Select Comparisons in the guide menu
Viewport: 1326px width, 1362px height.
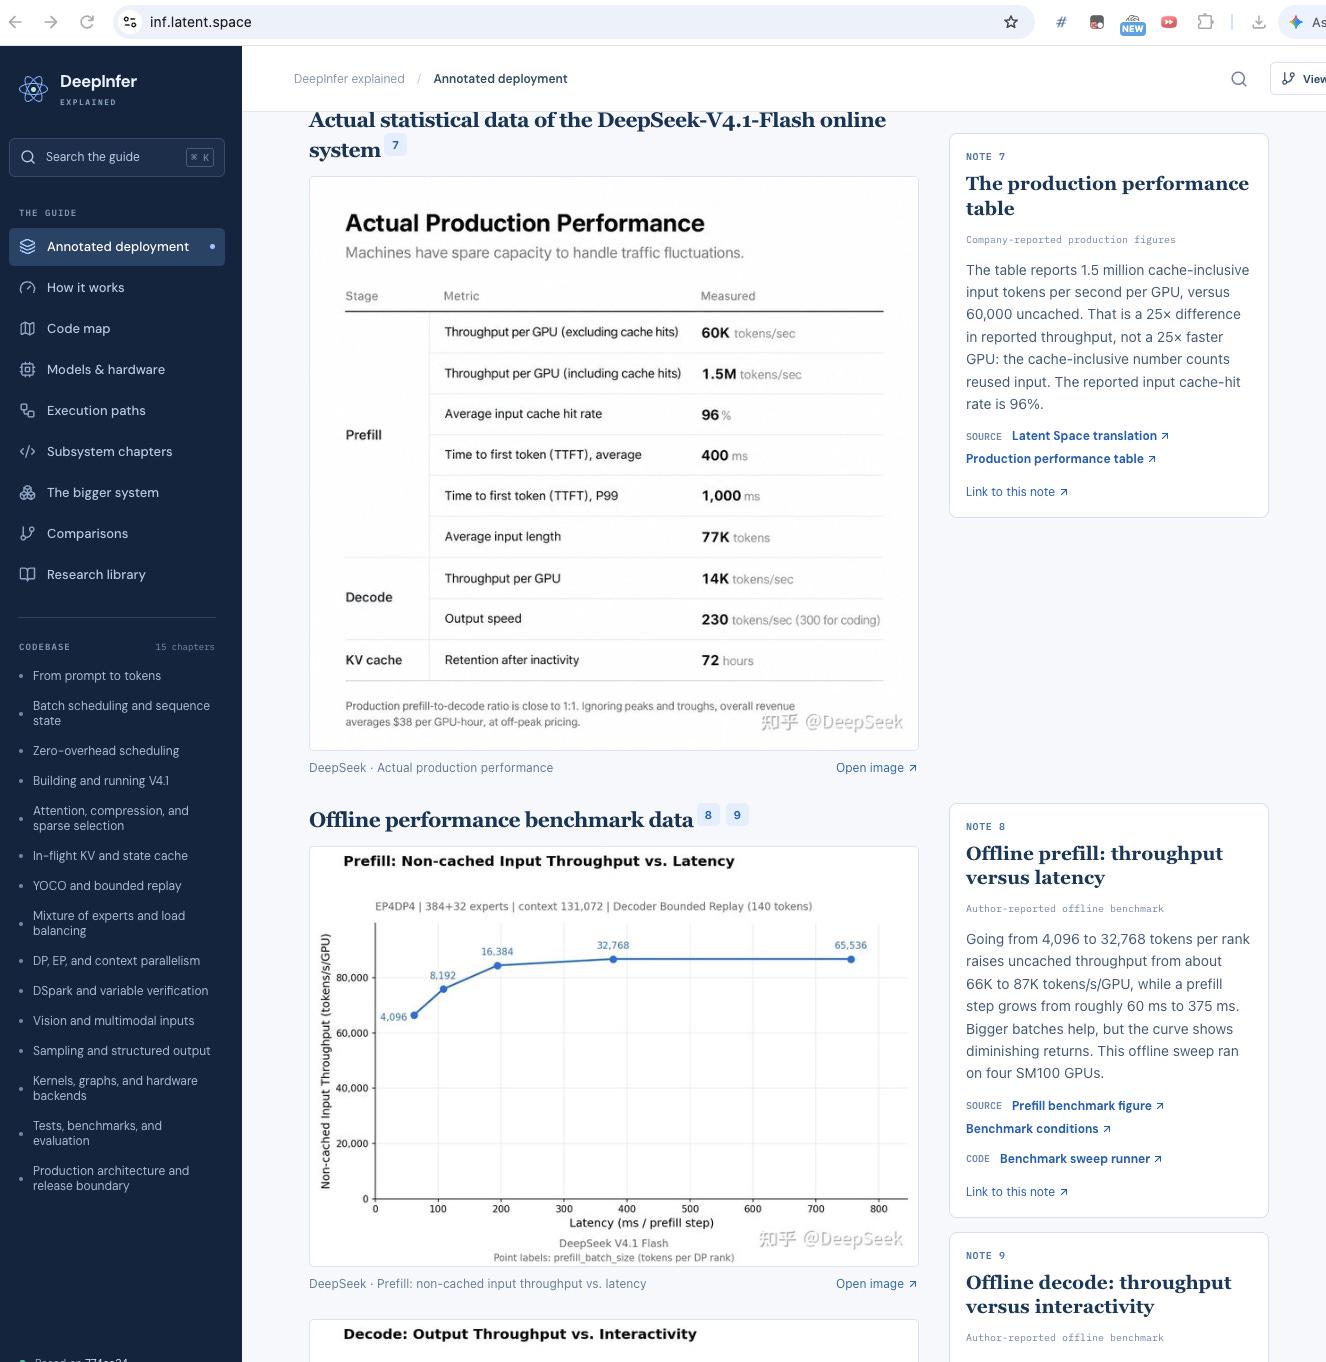pyautogui.click(x=117, y=534)
